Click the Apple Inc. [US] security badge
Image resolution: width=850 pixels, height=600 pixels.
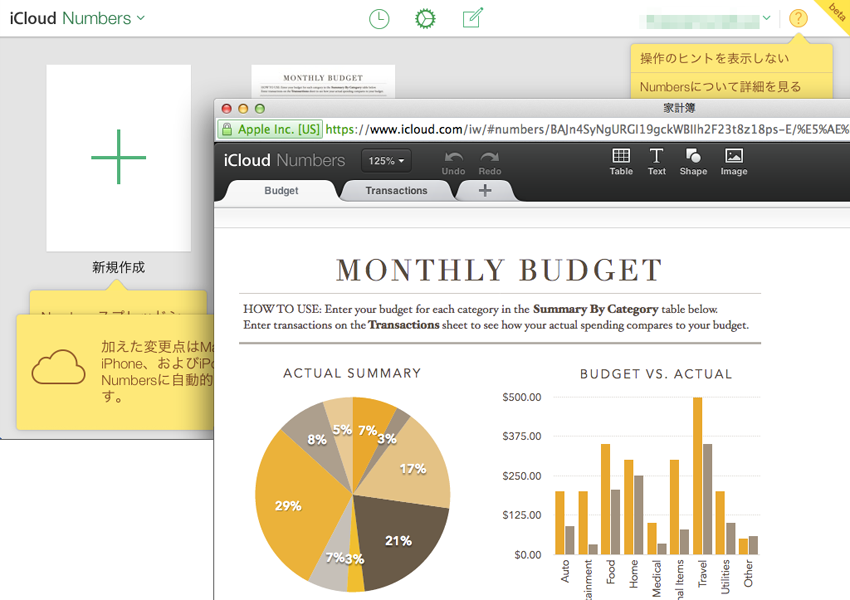point(270,130)
